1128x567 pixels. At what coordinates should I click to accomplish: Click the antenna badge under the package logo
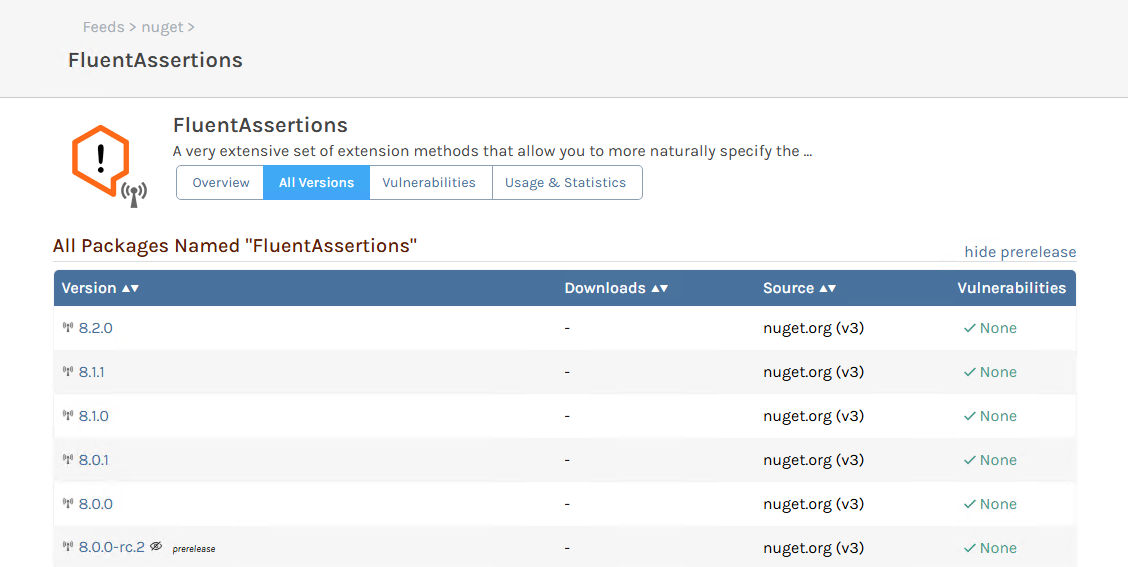(134, 194)
